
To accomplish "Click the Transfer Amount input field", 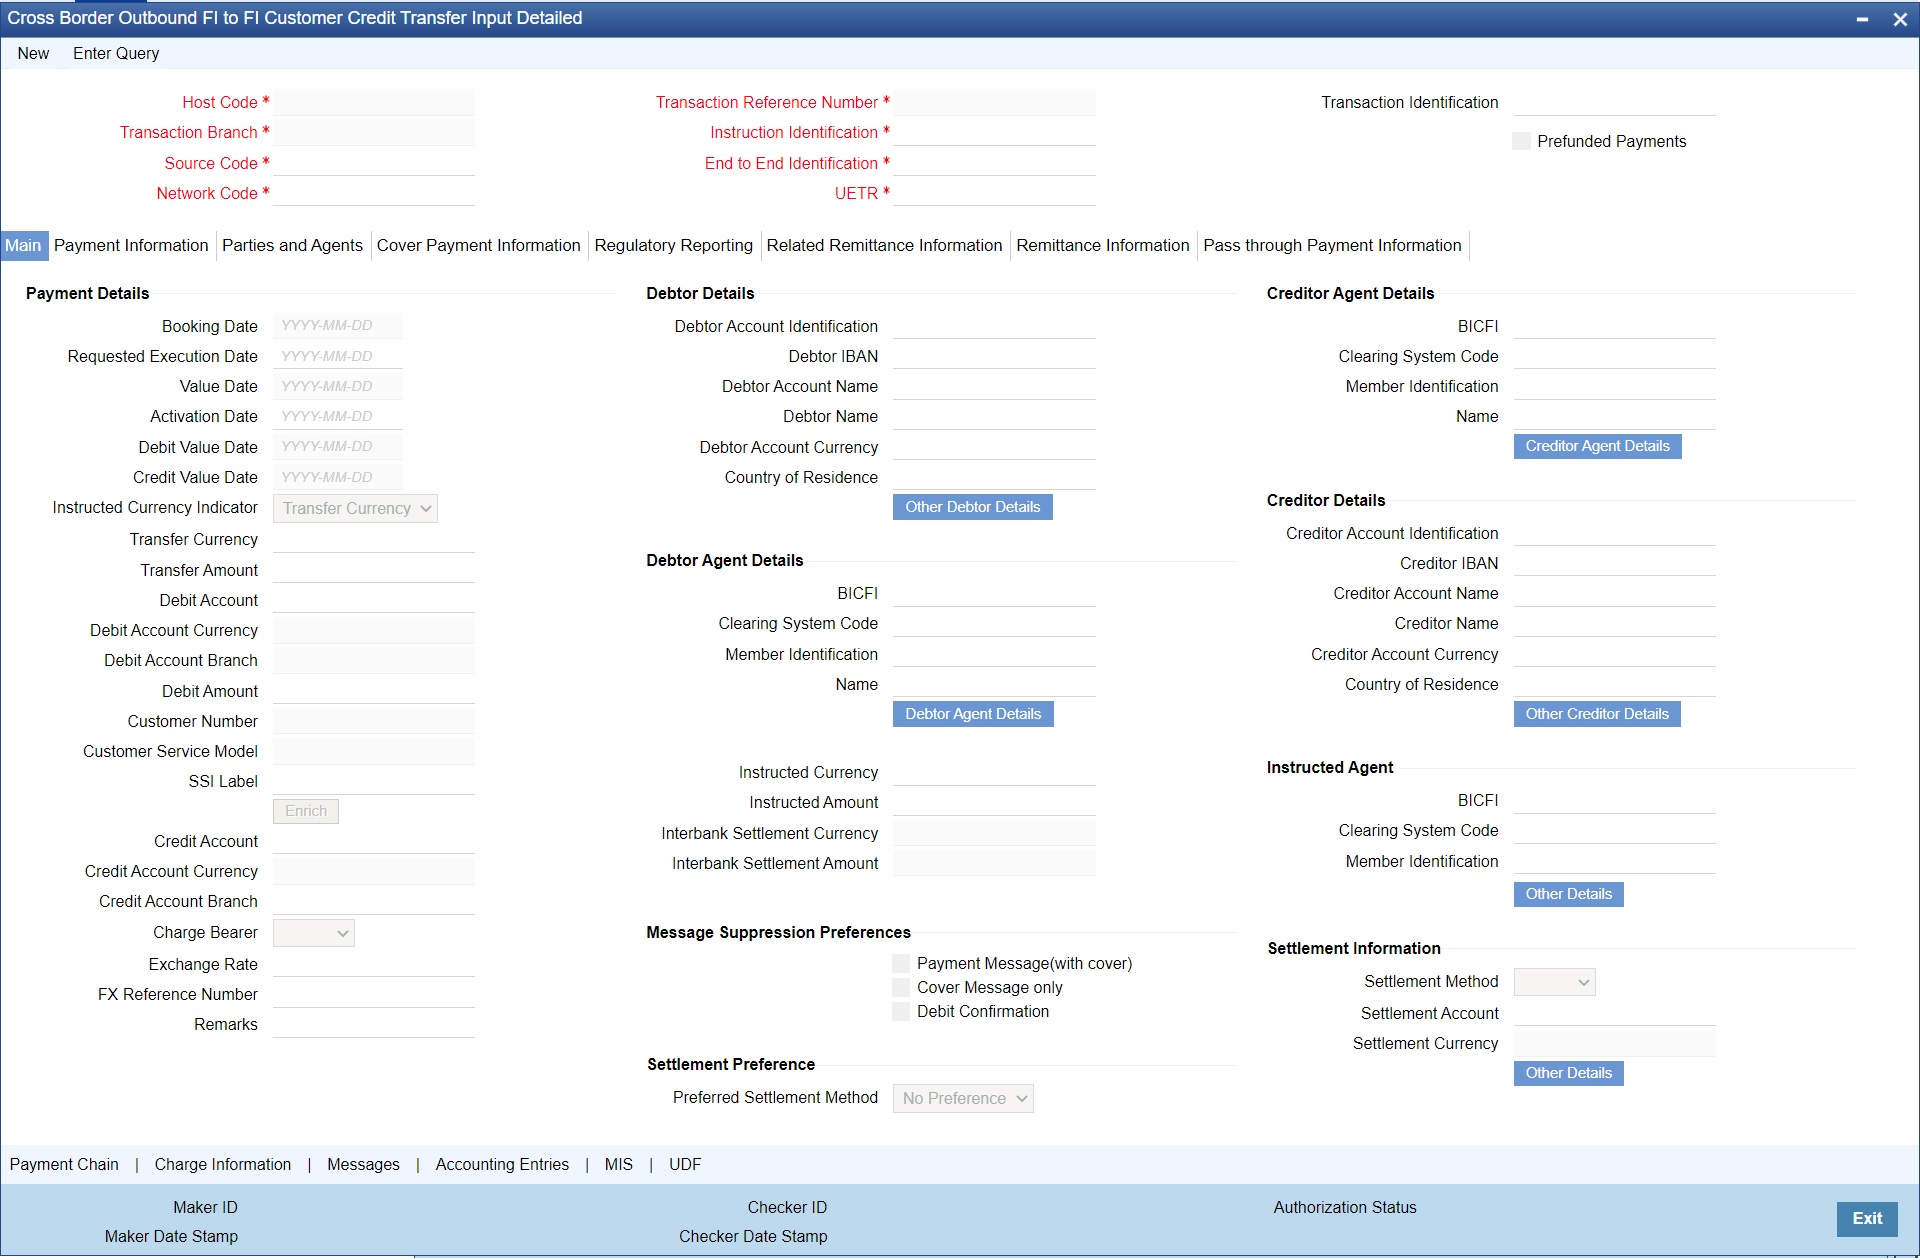I will 373,570.
